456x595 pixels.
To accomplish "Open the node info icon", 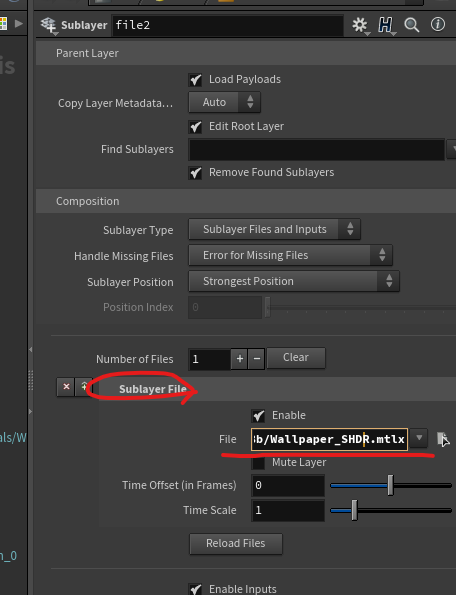I will click(x=438, y=25).
